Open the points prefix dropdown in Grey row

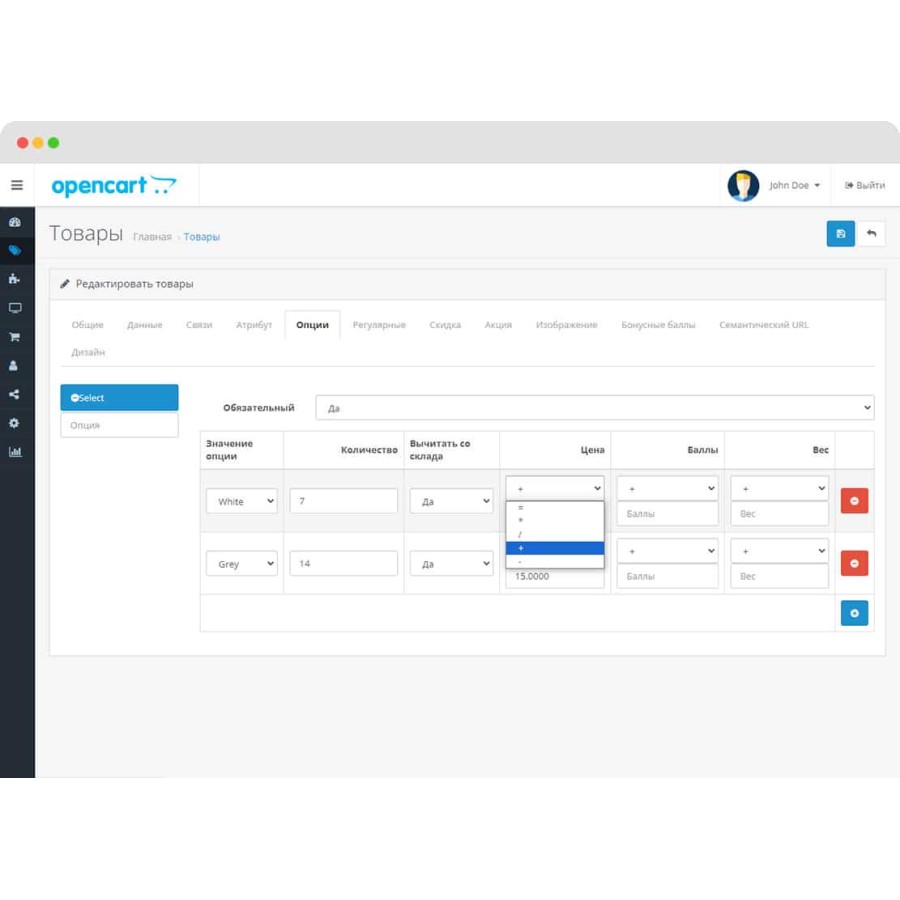click(667, 550)
